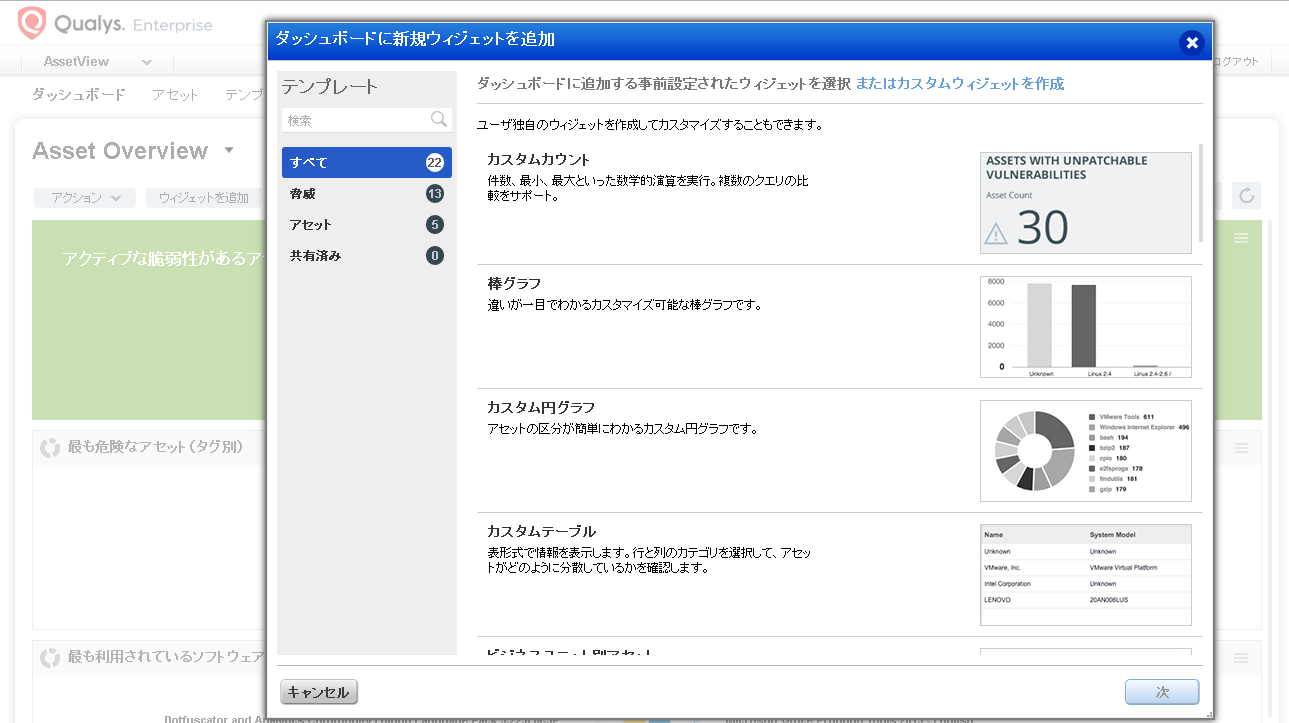The height and width of the screenshot is (723, 1289).
Task: Click the dashboard refresh icon
Action: point(1246,195)
